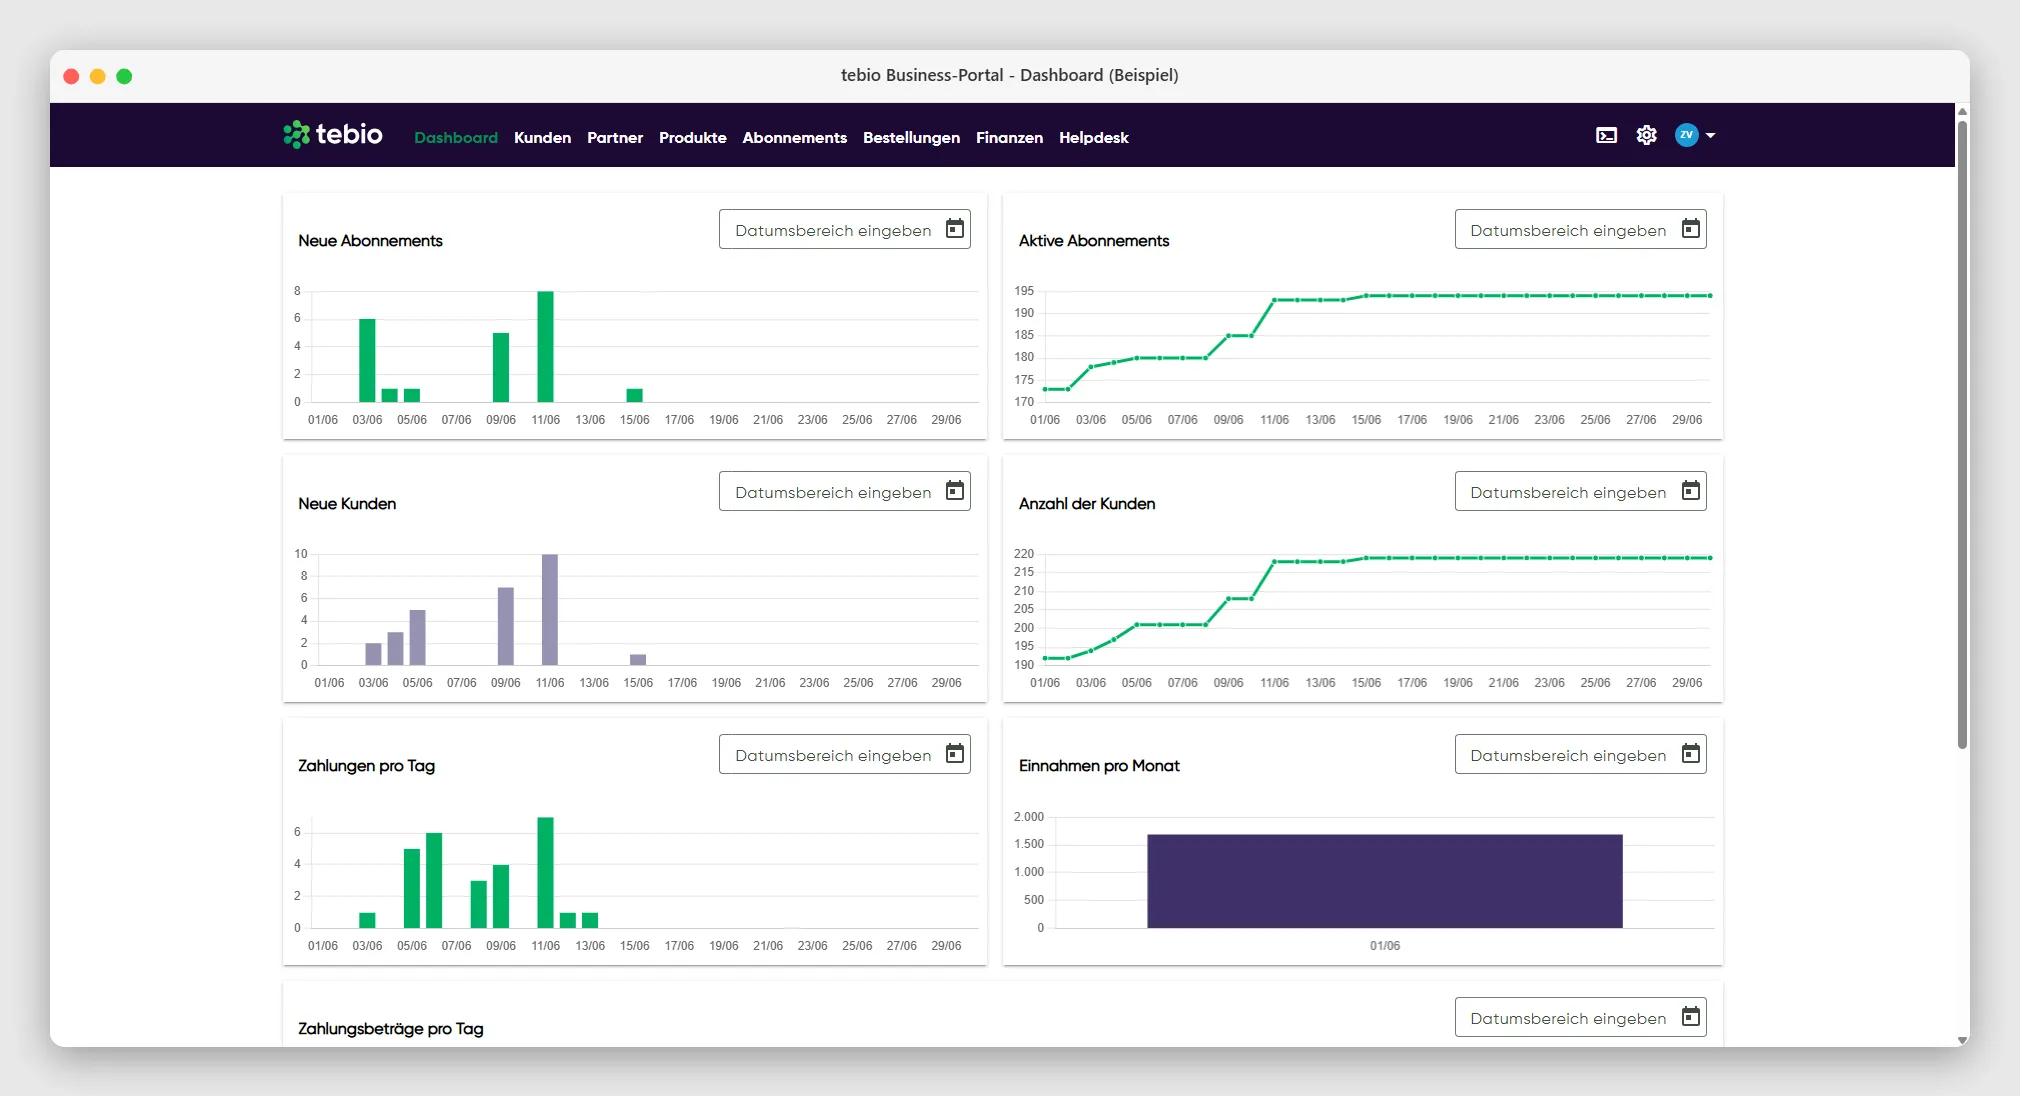Select the Dashboard menu item
2020x1096 pixels.
point(456,138)
